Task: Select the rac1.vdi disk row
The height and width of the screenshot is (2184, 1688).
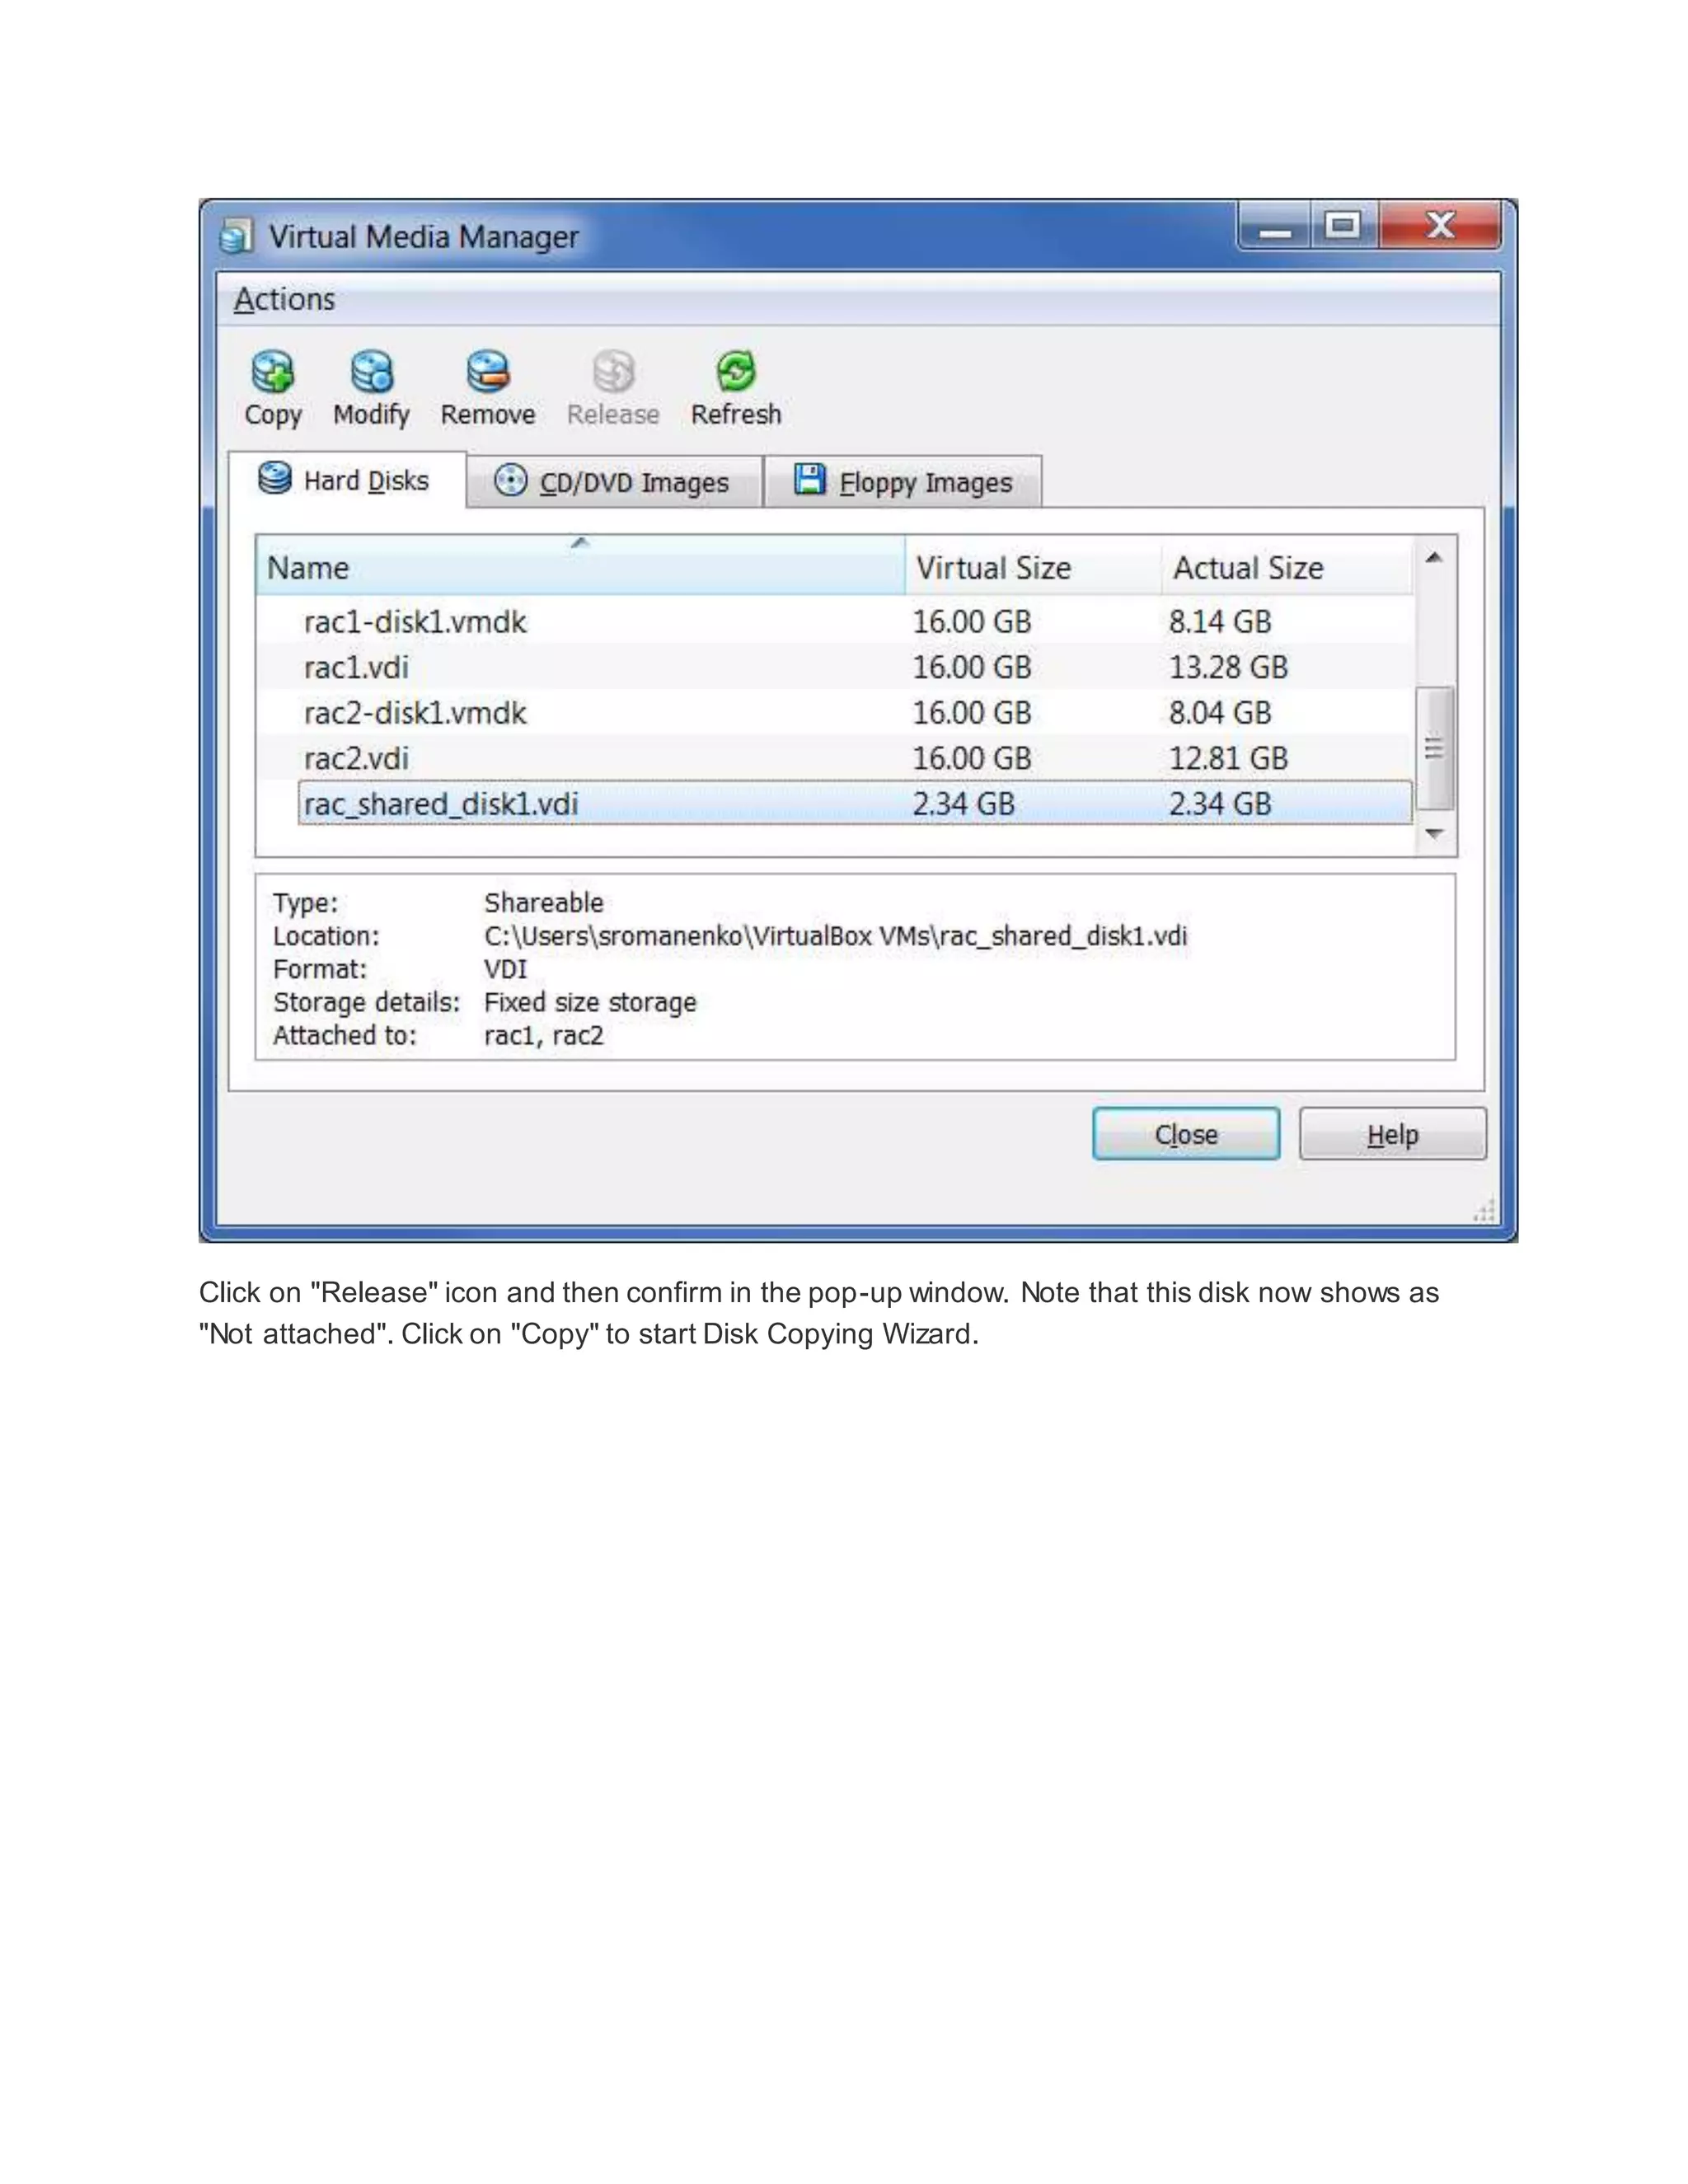Action: pyautogui.click(x=835, y=667)
